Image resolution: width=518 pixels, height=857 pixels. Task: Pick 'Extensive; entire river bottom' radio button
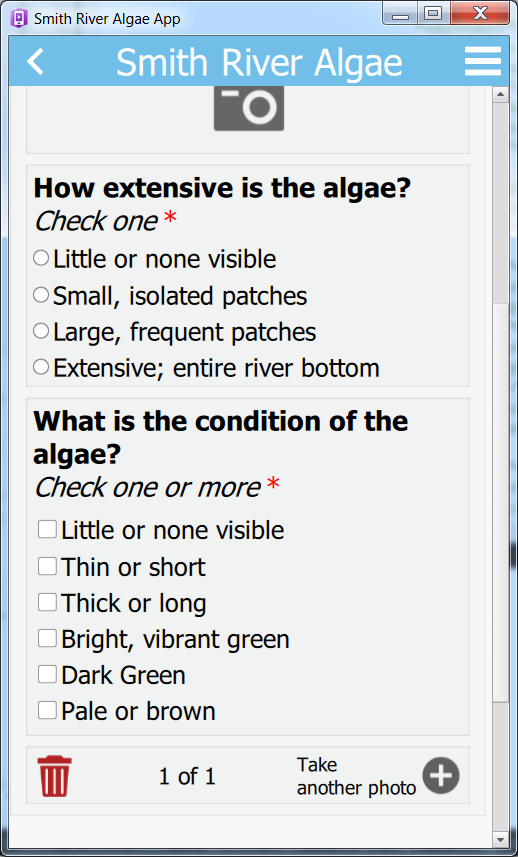[x=41, y=367]
